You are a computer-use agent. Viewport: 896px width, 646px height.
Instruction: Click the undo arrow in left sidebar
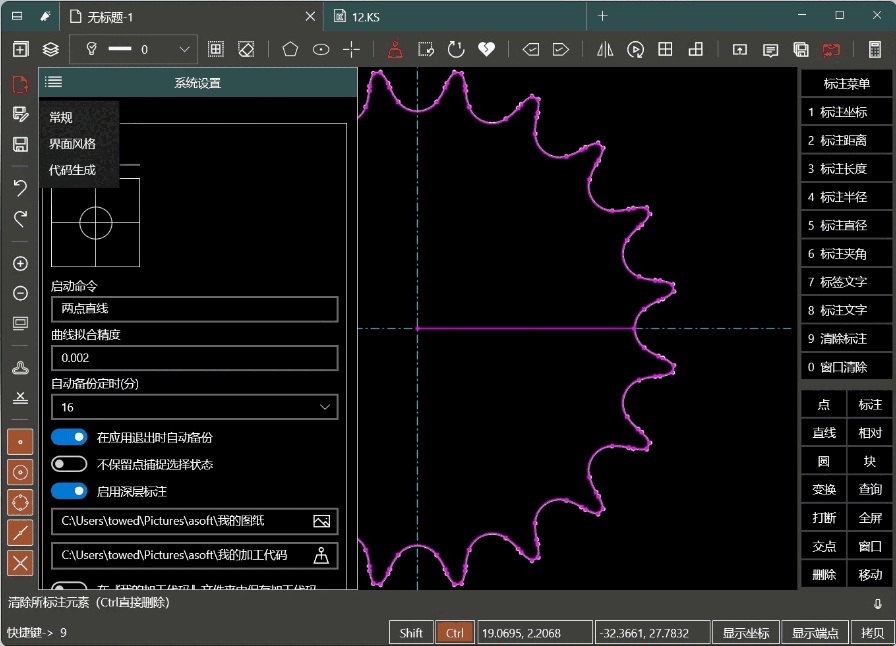[x=20, y=188]
